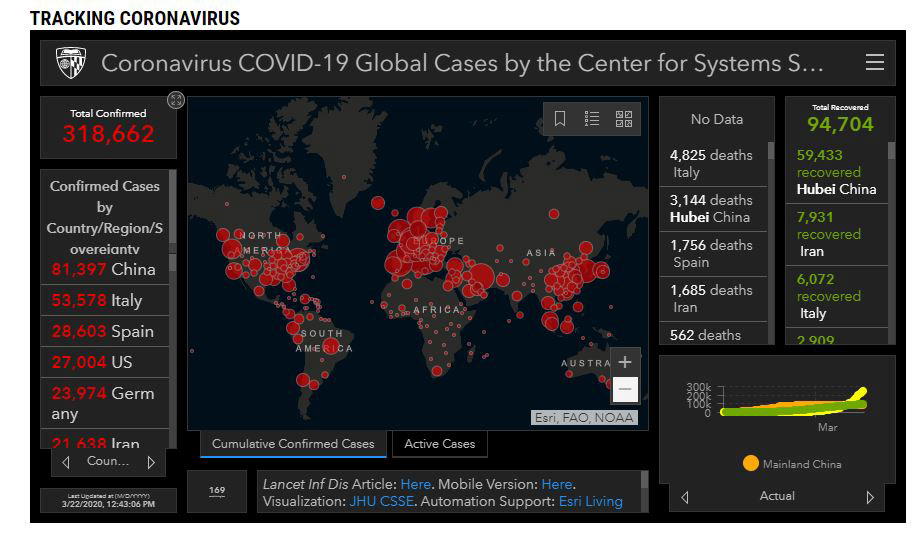Show previous chart with left arrow beside Actual
This screenshot has width=922, height=541.
click(685, 497)
